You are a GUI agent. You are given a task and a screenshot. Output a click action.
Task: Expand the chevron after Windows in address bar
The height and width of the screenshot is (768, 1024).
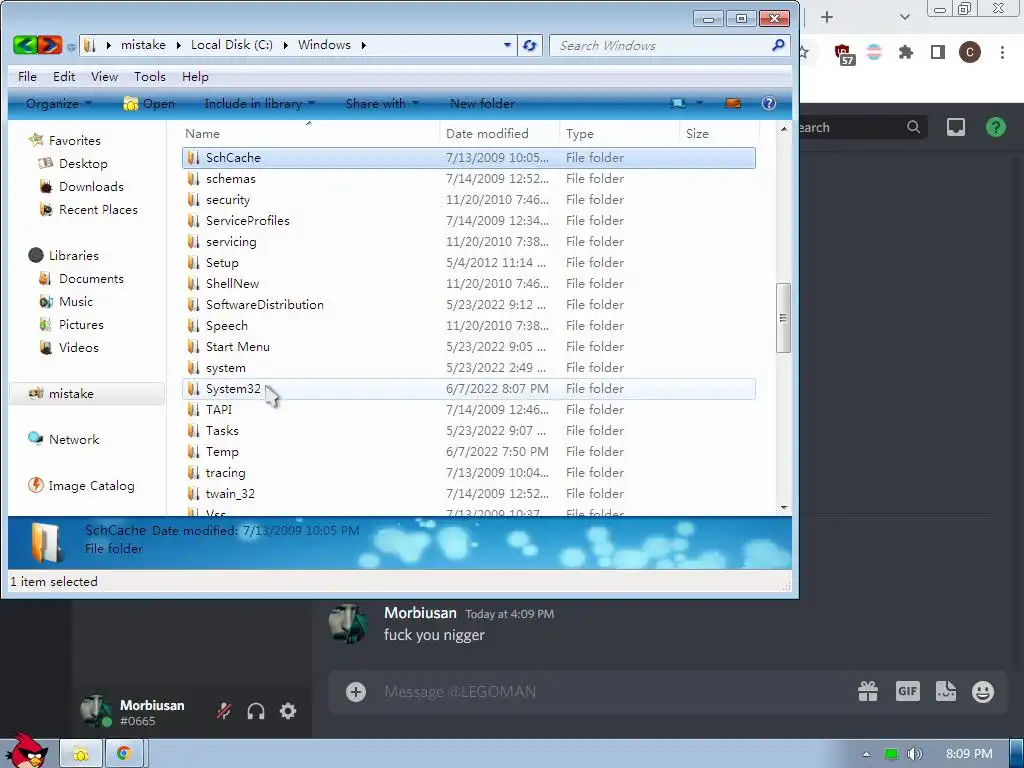[364, 45]
